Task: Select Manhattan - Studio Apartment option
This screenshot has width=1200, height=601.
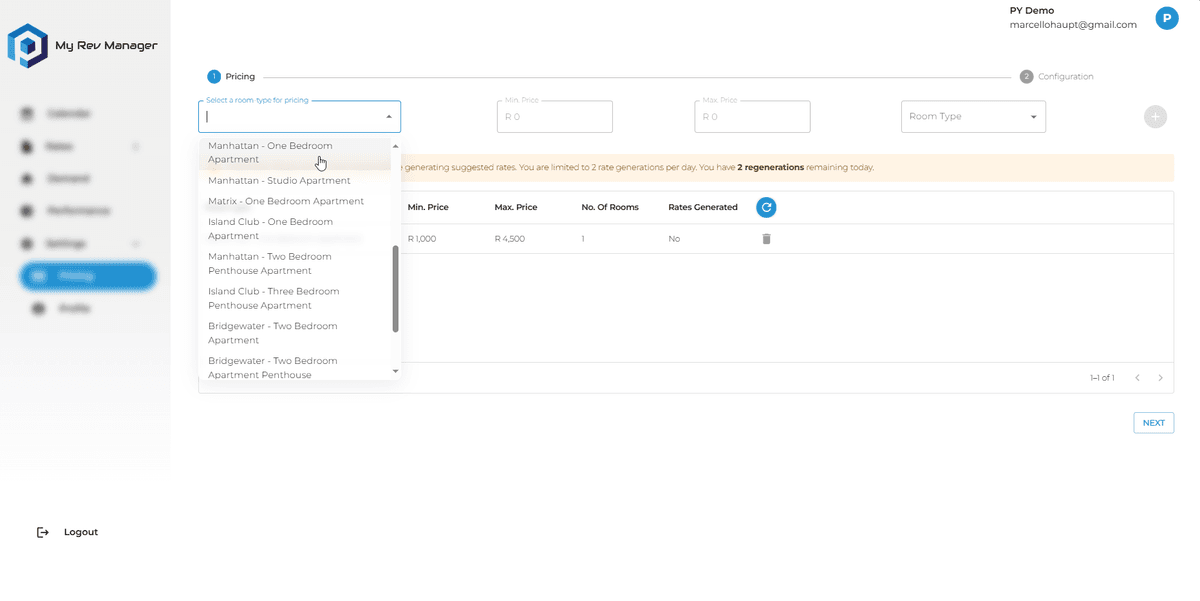Action: 279,181
